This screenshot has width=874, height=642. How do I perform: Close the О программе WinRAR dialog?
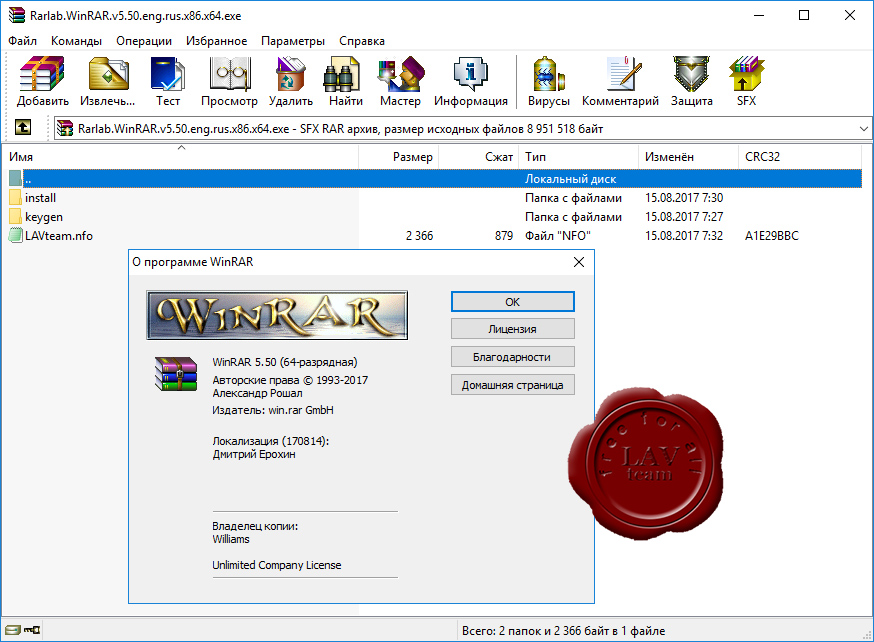click(579, 262)
